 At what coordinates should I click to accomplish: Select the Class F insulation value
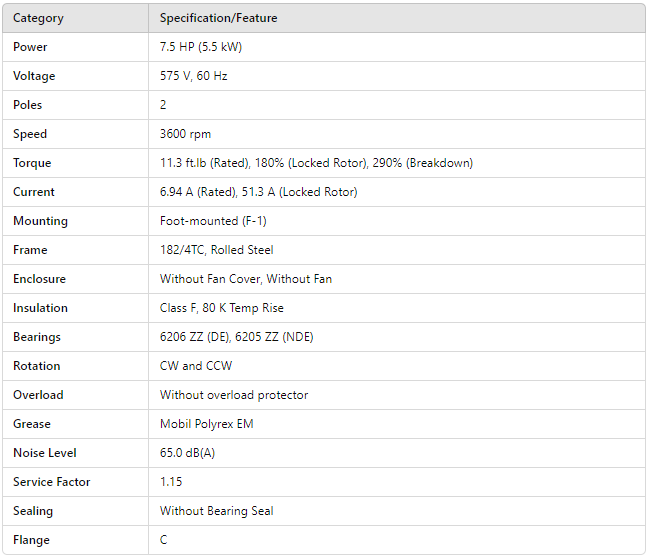221,308
